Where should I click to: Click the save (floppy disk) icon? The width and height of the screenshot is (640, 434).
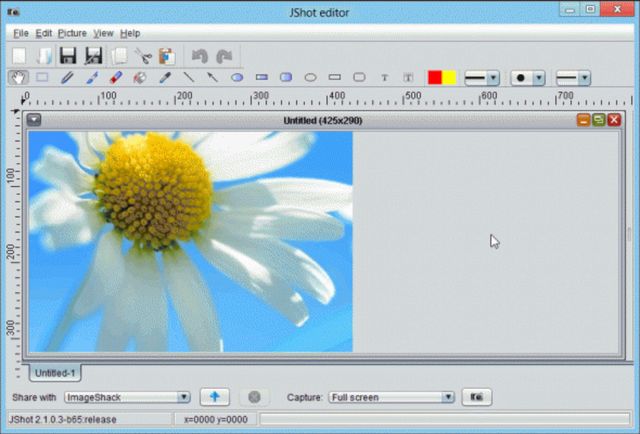[x=68, y=56]
